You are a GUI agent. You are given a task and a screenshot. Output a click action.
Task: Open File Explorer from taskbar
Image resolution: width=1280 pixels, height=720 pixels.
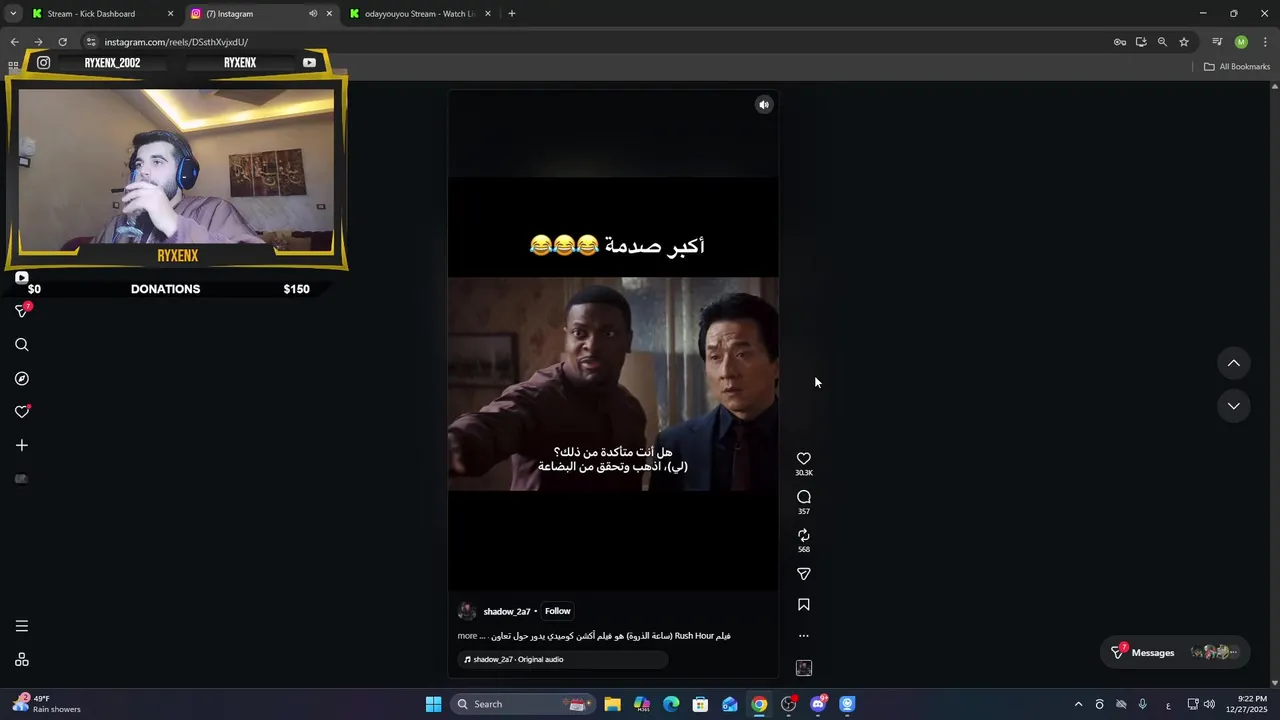click(612, 704)
